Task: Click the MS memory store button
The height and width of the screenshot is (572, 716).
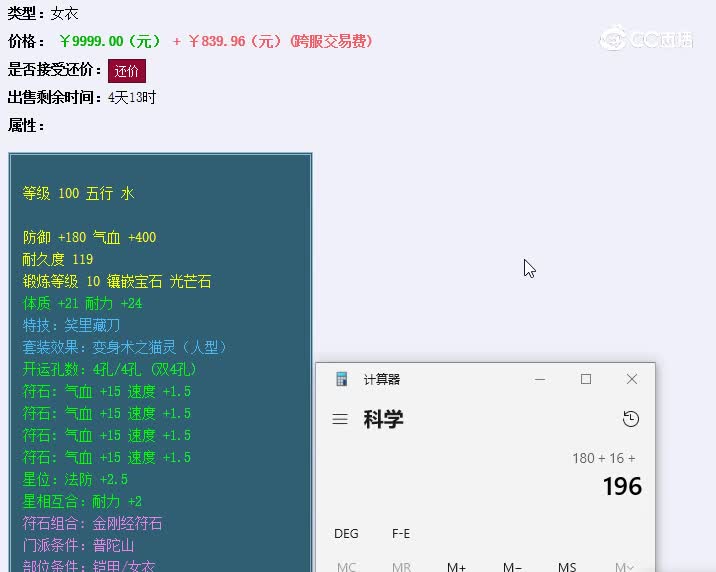Action: [567, 567]
